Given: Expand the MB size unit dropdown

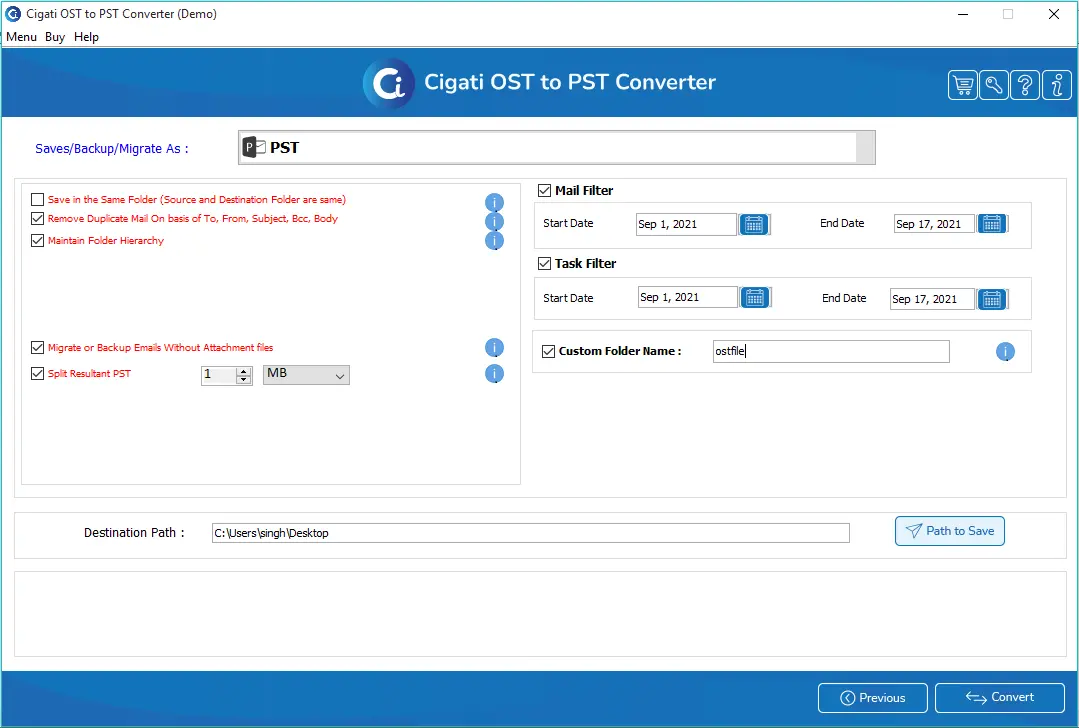Looking at the screenshot, I should (x=306, y=375).
